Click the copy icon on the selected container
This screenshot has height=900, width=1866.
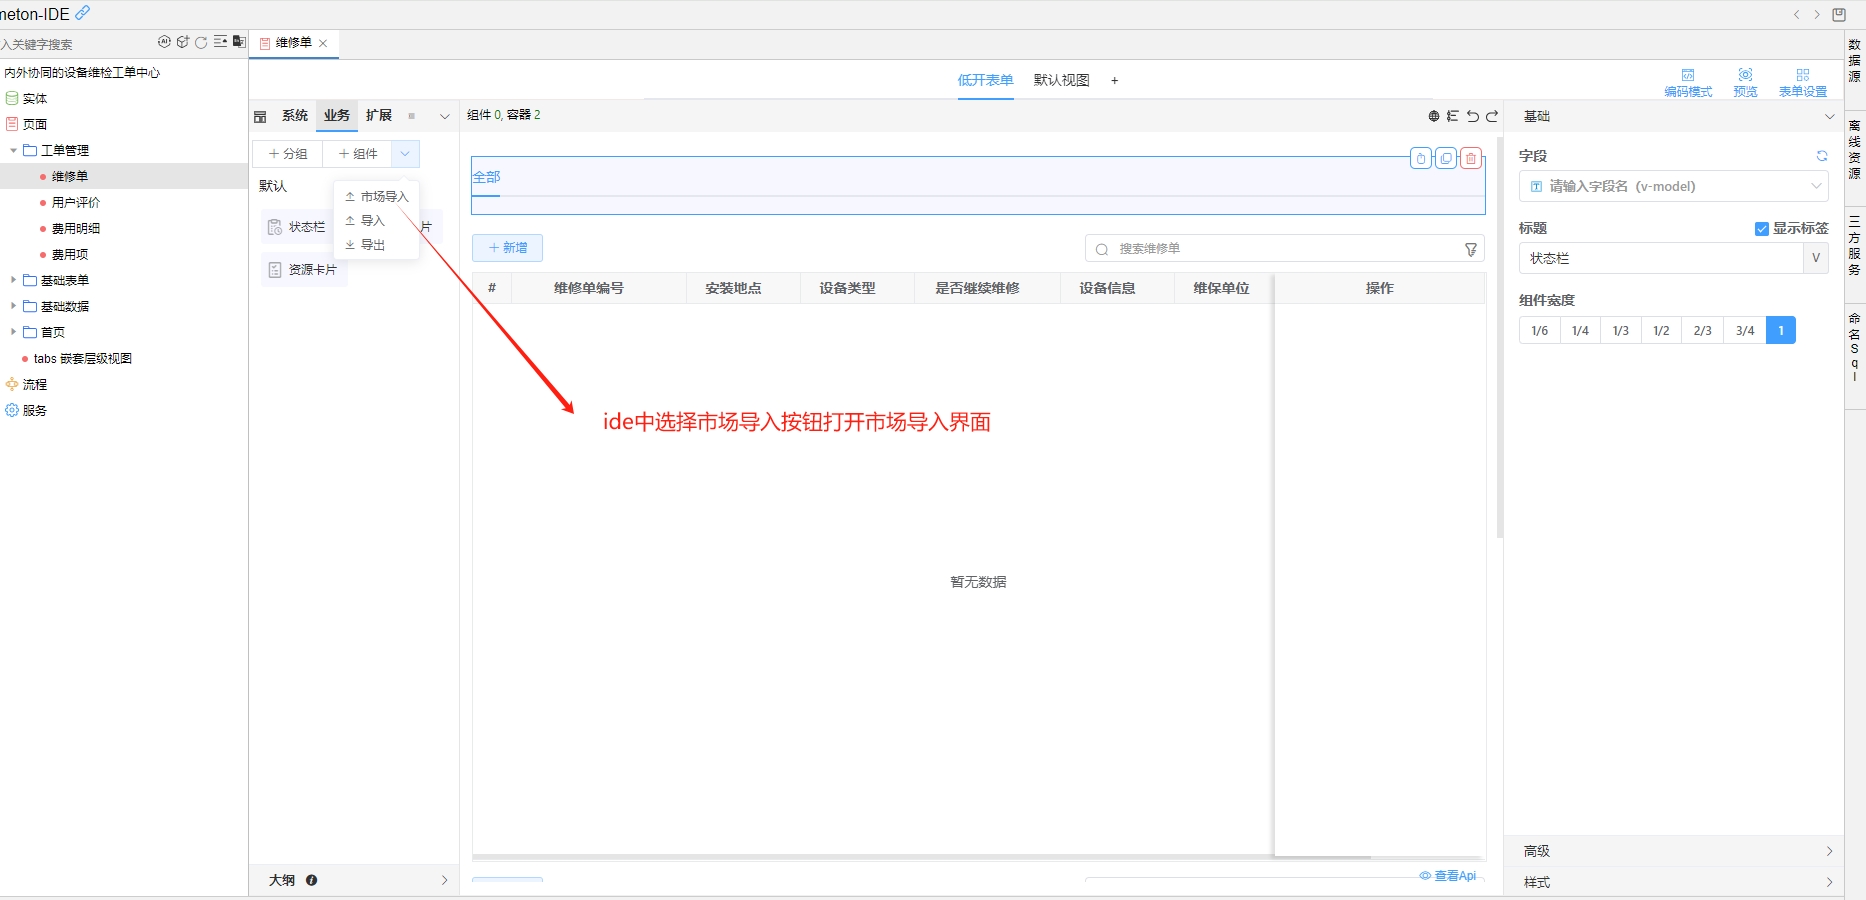click(1446, 158)
